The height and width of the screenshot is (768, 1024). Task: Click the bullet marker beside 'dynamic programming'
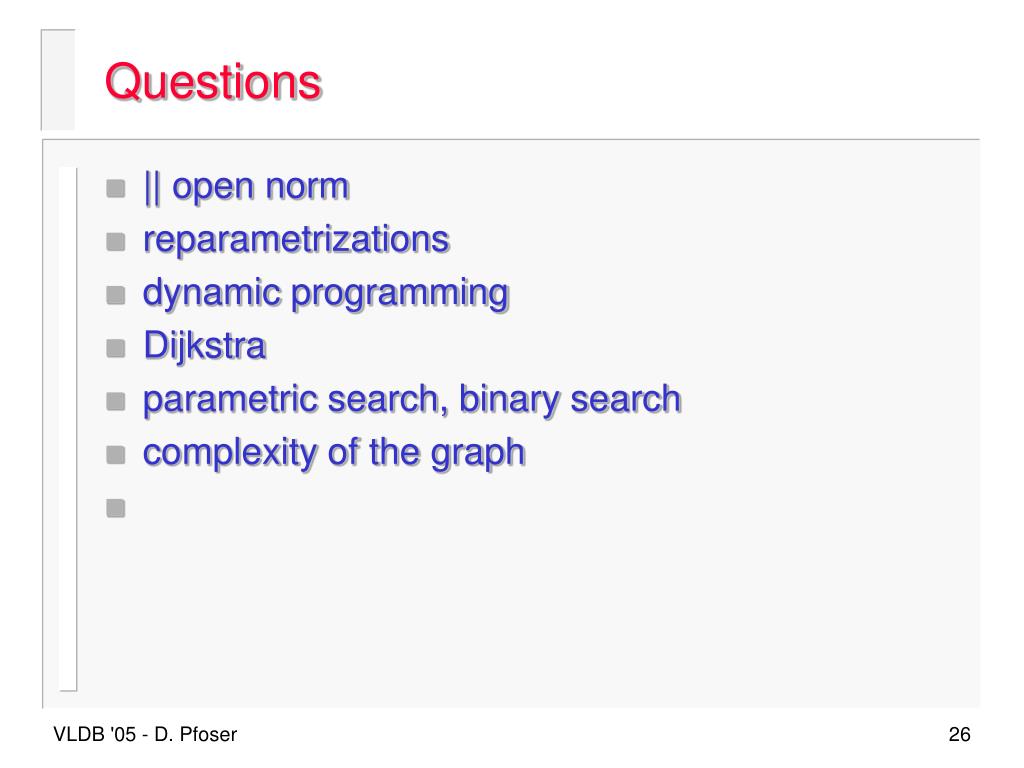(x=116, y=295)
